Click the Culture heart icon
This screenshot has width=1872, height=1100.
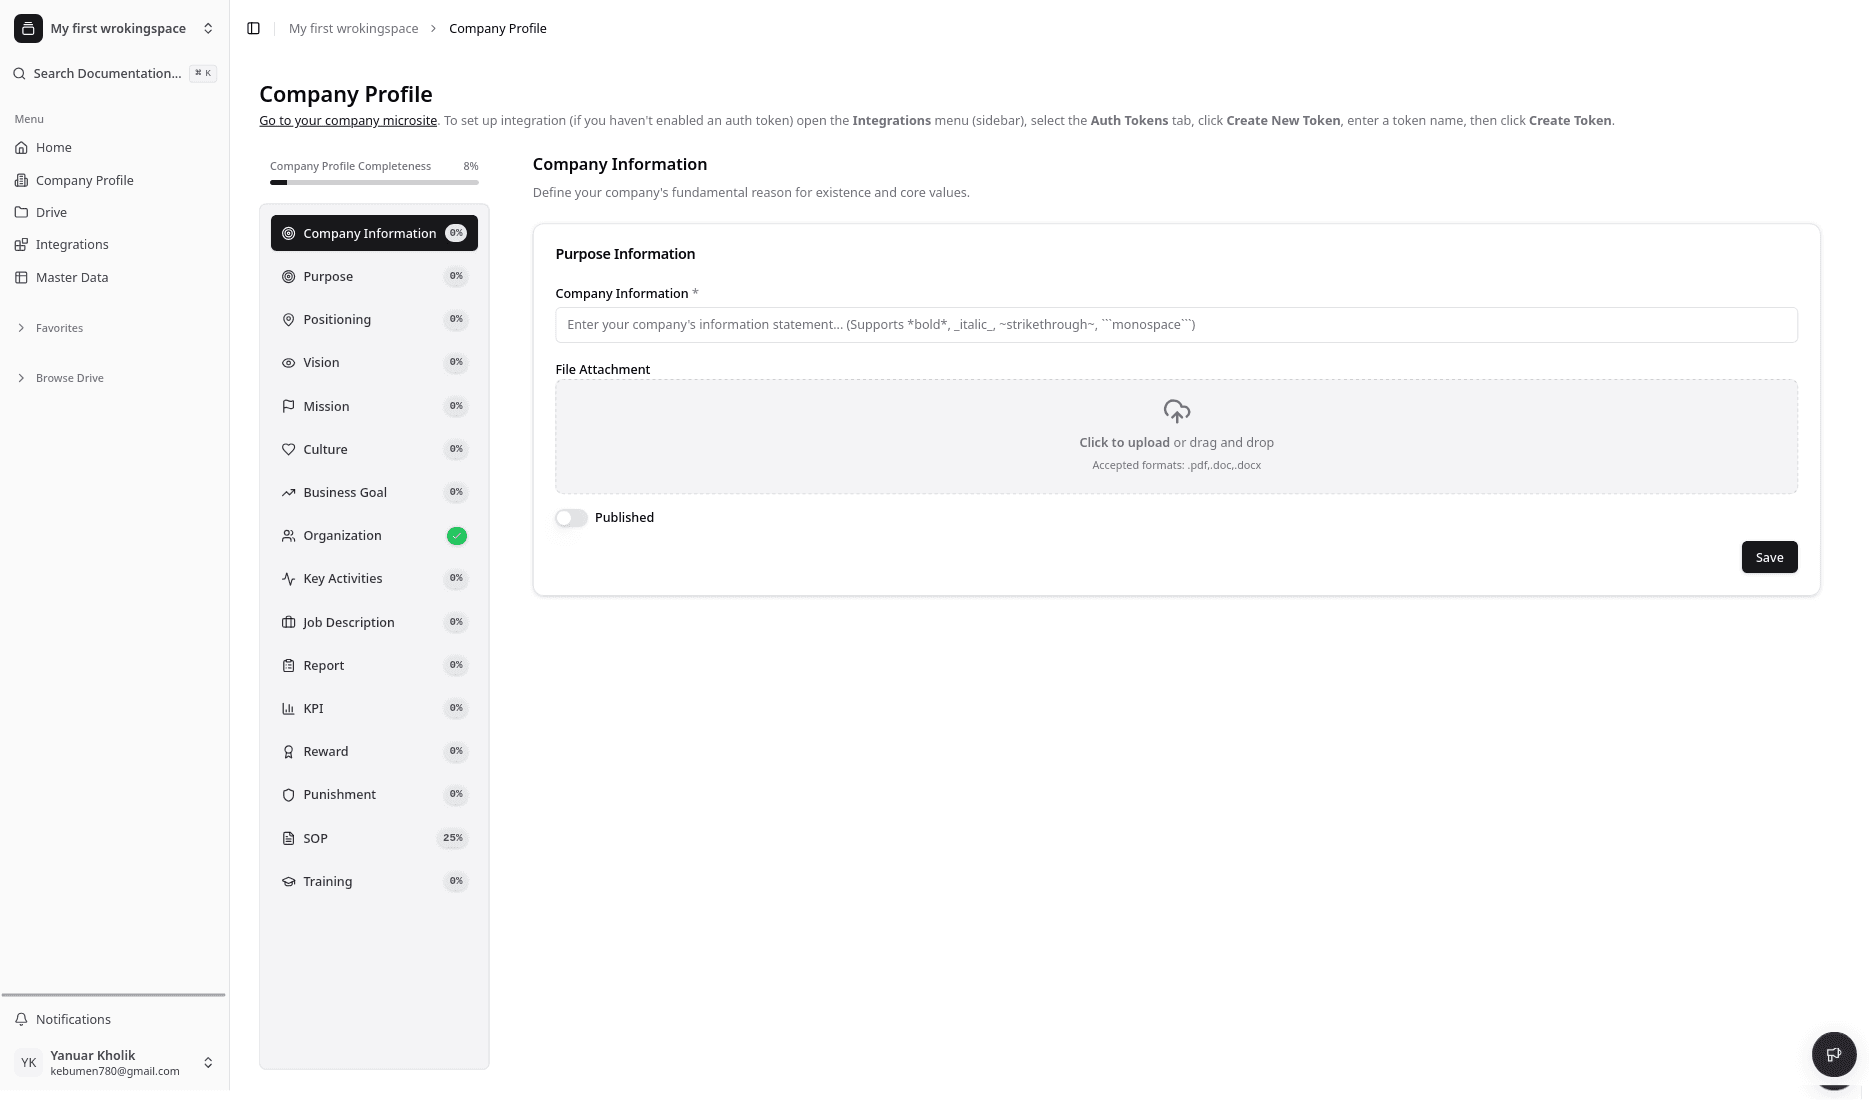coord(288,449)
